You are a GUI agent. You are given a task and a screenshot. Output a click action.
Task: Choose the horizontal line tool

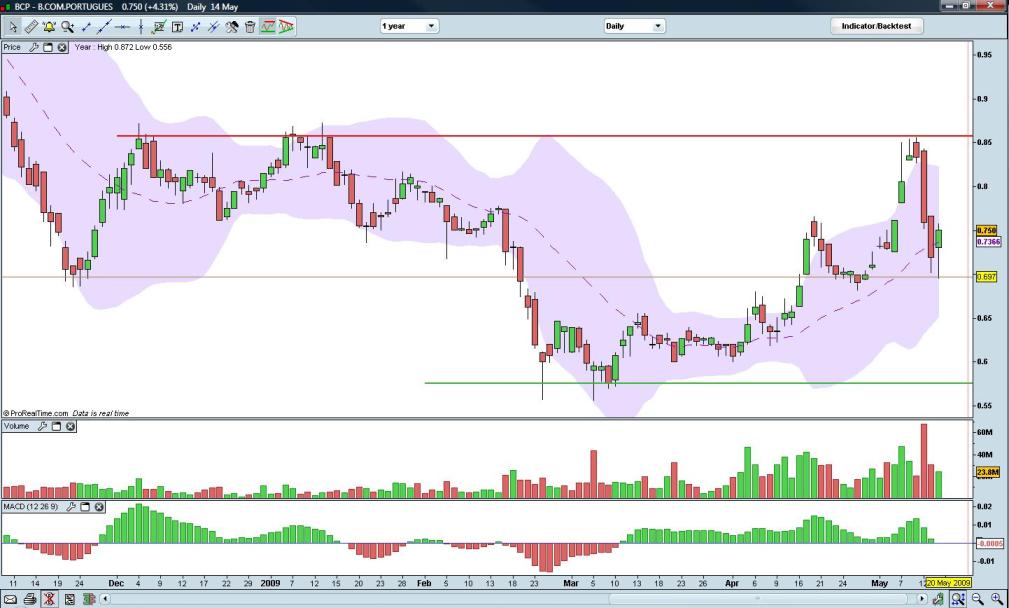(x=122, y=26)
